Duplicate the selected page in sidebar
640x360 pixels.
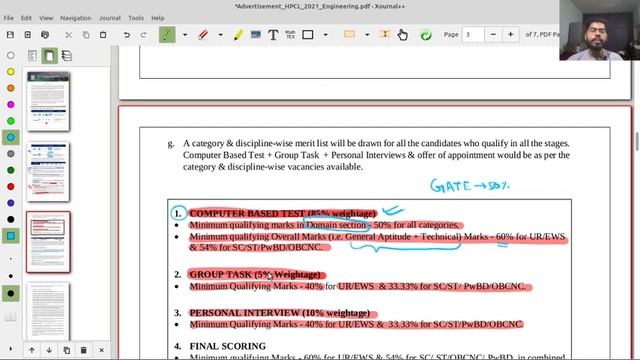point(67,350)
